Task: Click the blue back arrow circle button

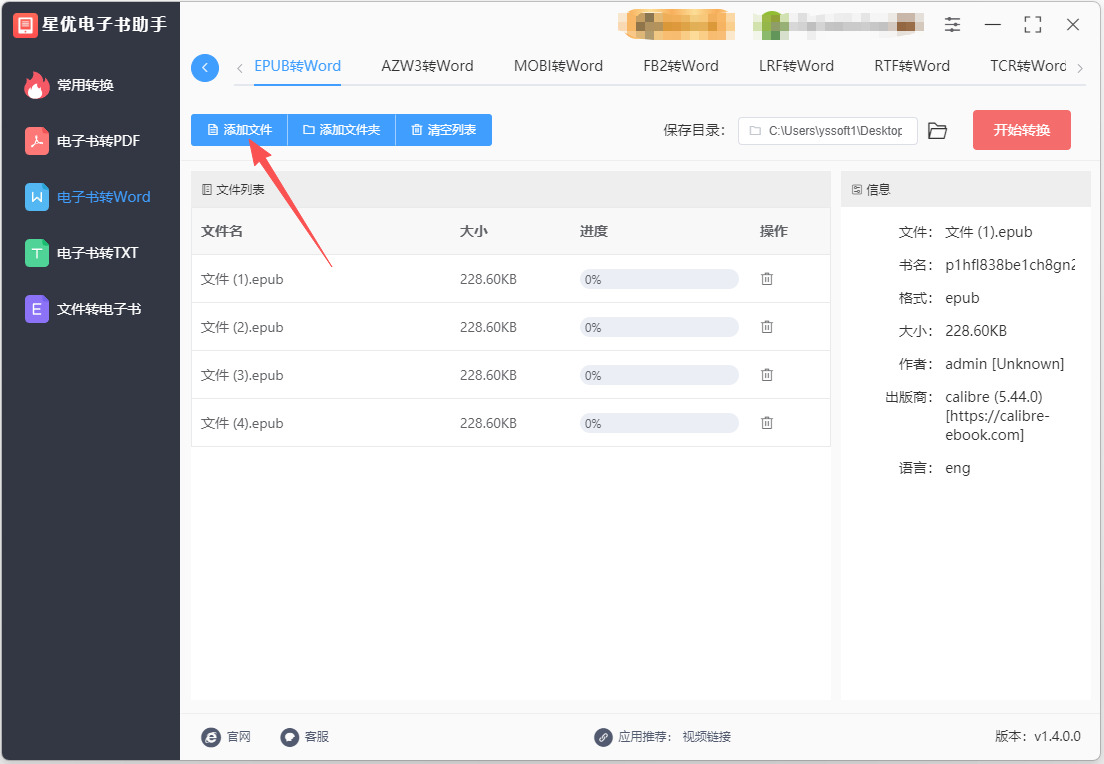Action: coord(205,68)
